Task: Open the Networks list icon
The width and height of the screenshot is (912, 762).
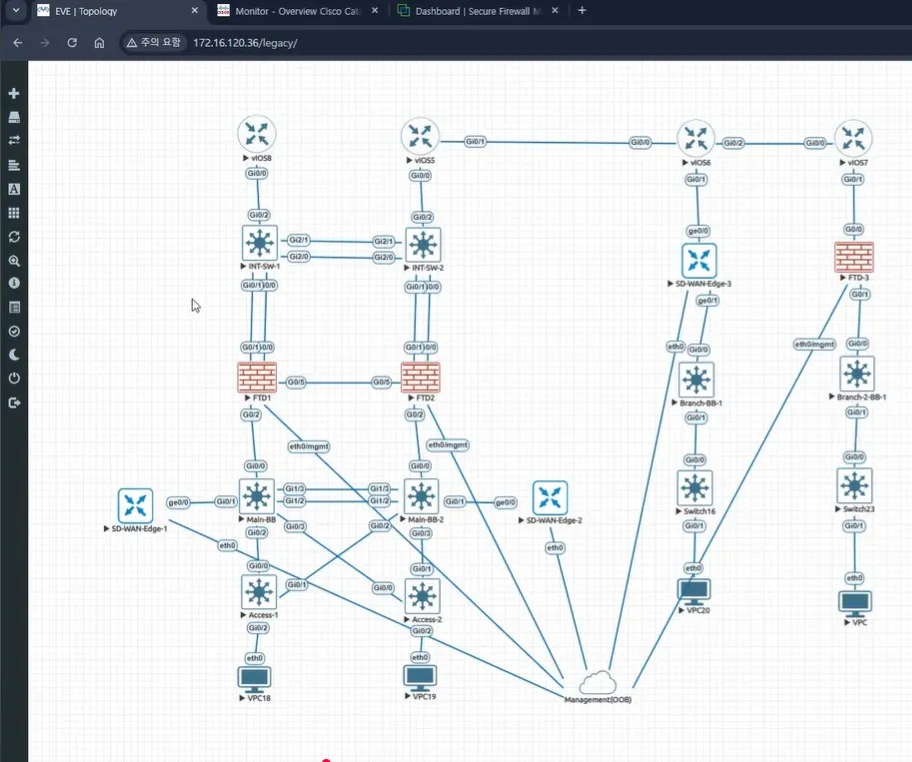Action: tap(14, 140)
